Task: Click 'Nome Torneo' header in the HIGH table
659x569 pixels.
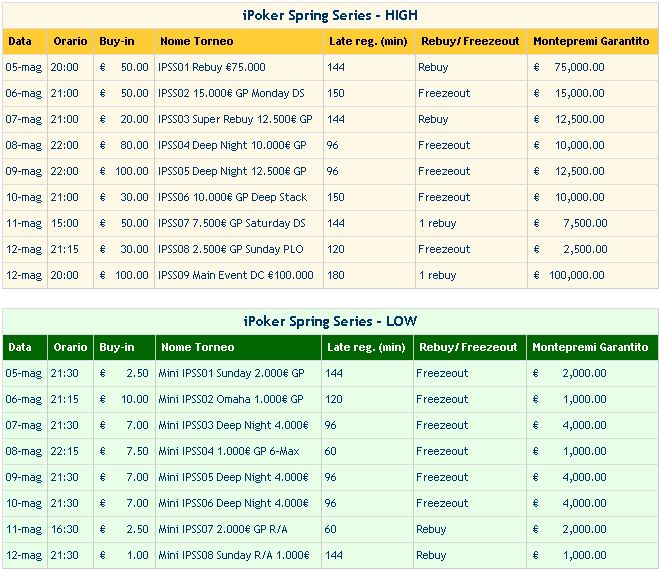Action: click(197, 41)
